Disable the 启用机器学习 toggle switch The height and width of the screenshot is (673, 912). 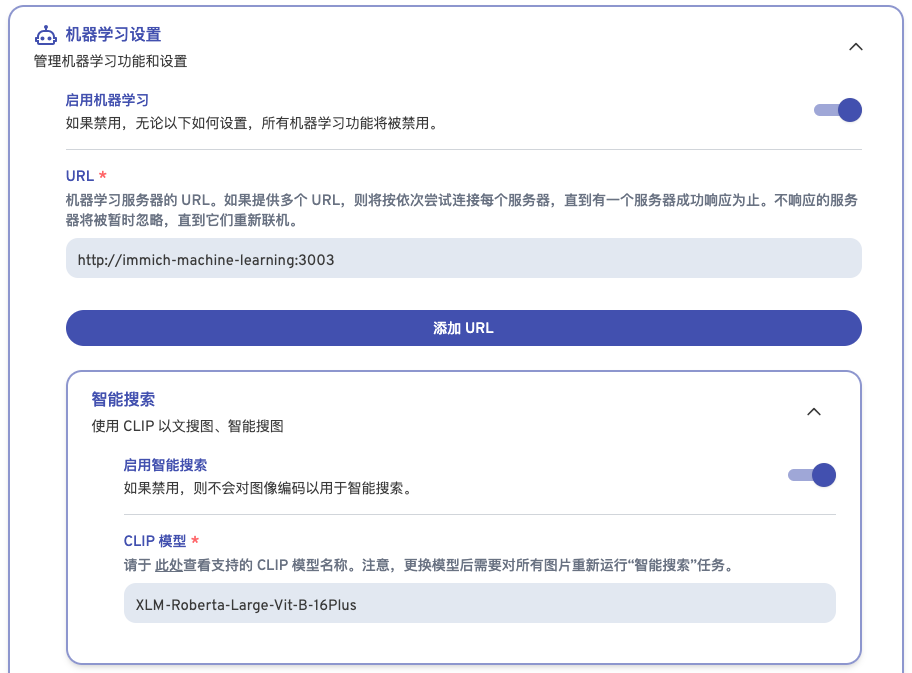tap(838, 110)
